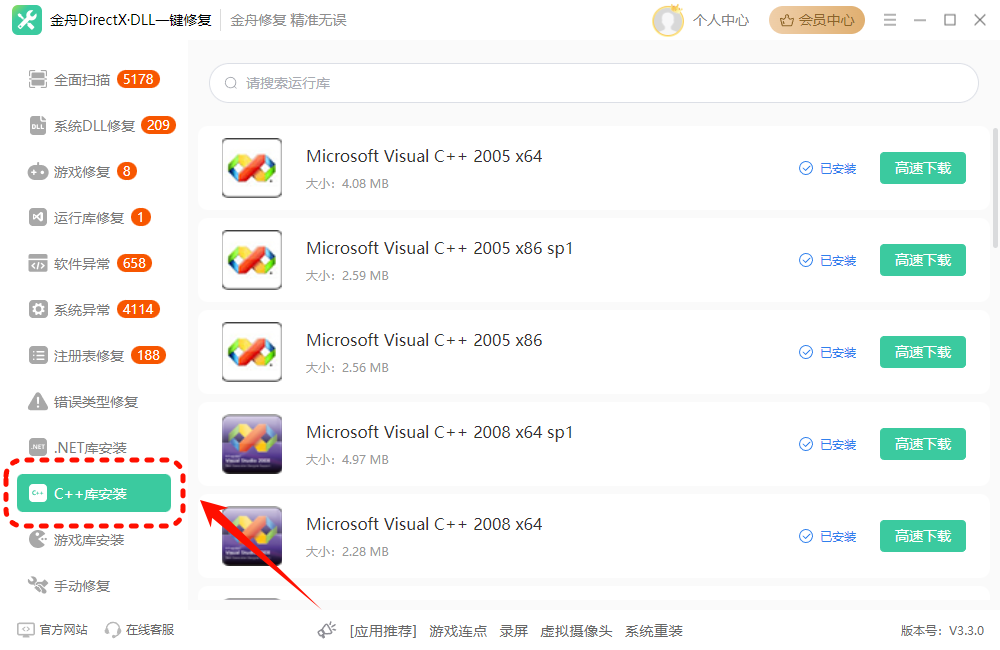1000x650 pixels.
Task: Click the .NET库安装 icon
Action: 38,447
